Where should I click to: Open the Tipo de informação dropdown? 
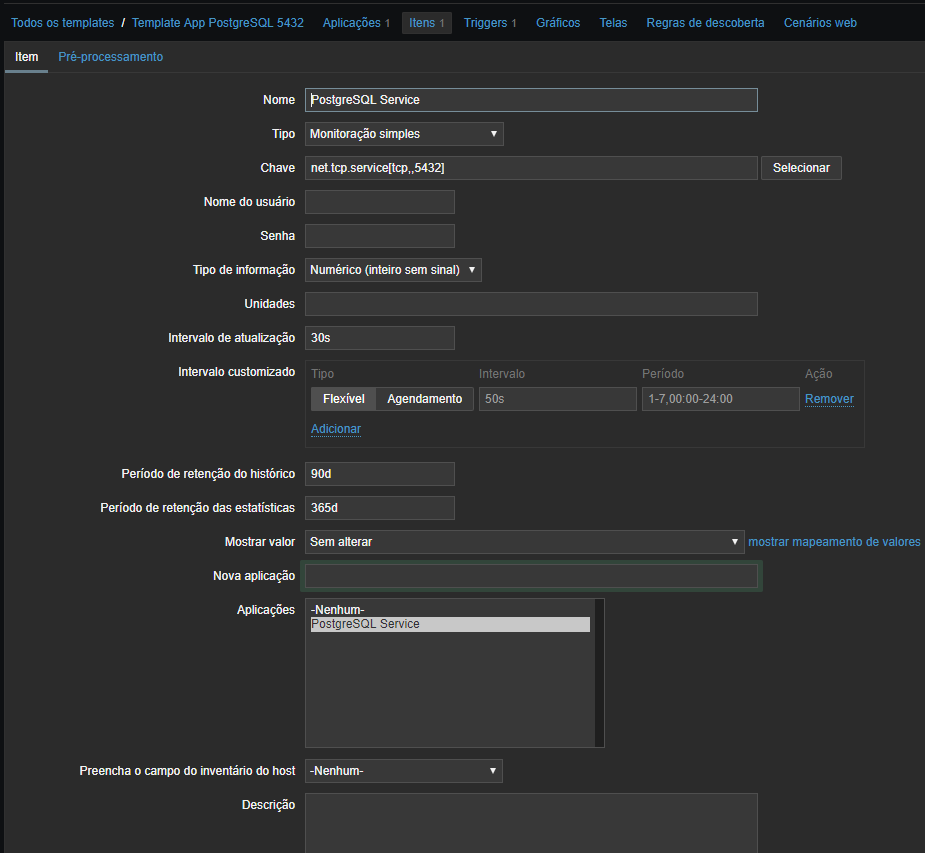[393, 270]
